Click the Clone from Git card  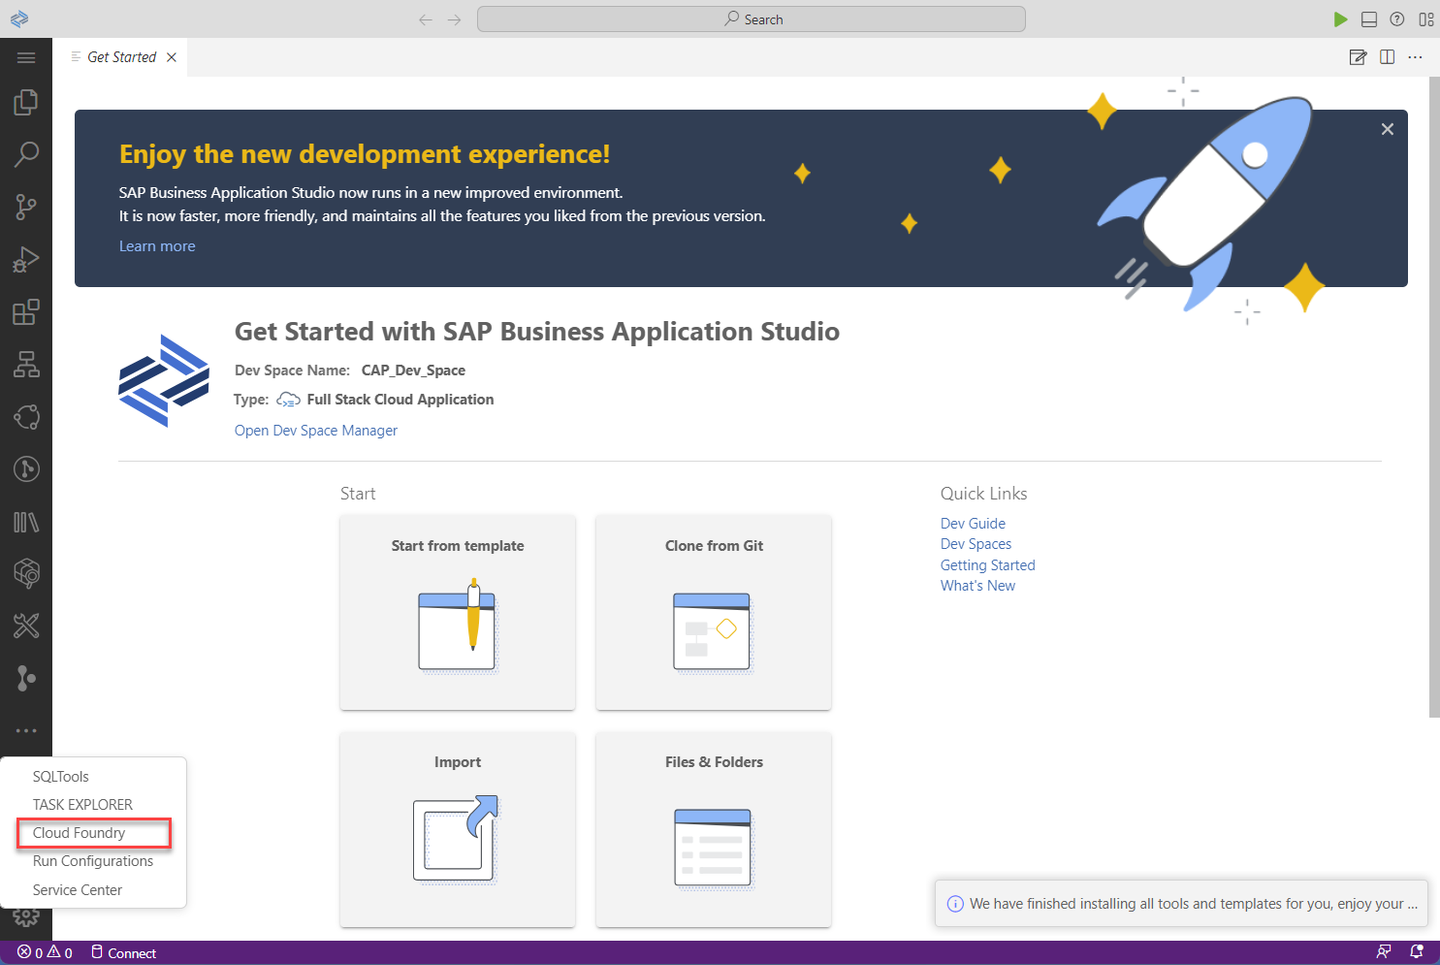coord(714,612)
